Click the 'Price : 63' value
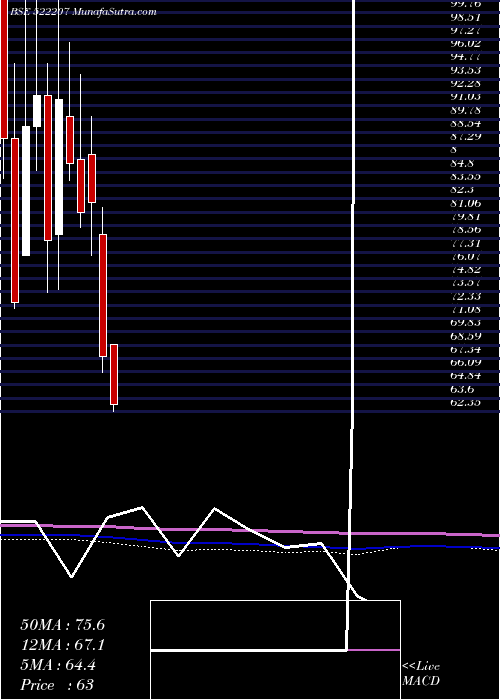 [x=57, y=685]
